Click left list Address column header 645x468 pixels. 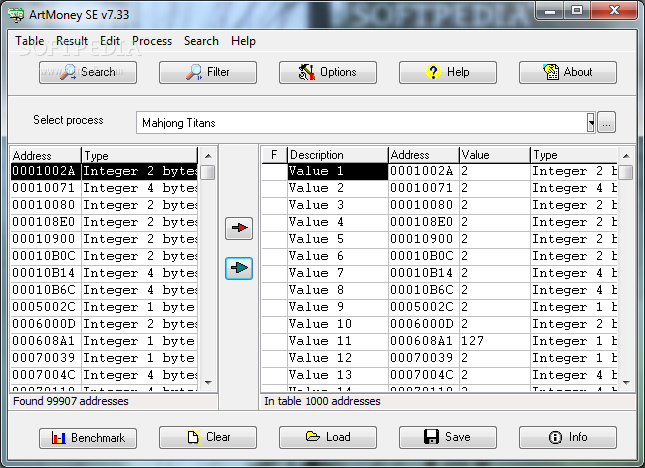click(x=46, y=155)
